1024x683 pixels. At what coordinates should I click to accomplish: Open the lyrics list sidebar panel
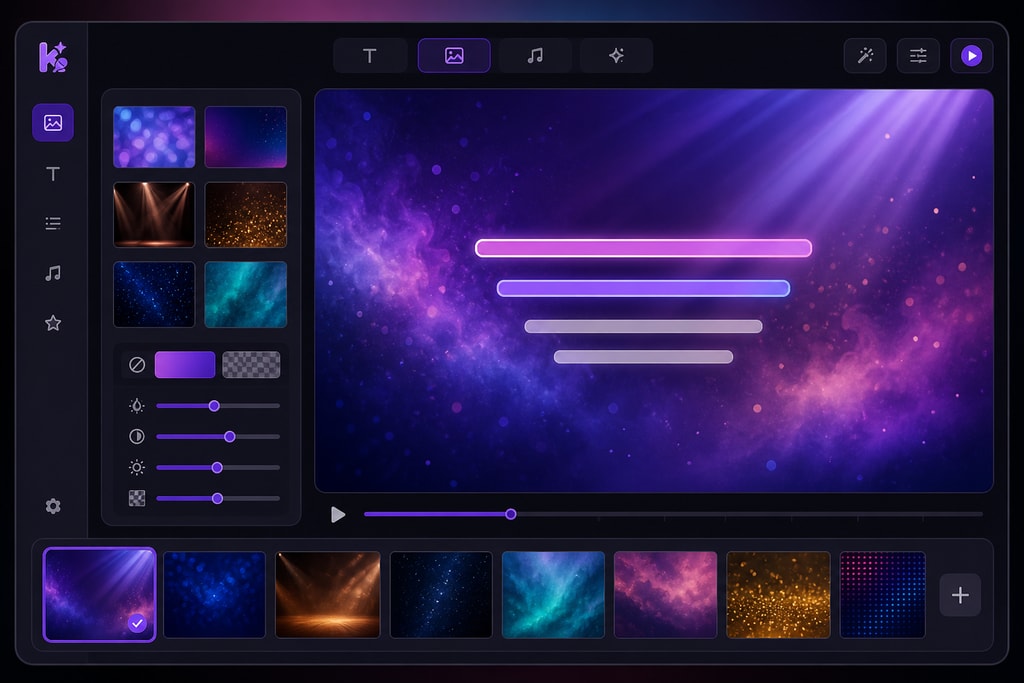click(53, 223)
